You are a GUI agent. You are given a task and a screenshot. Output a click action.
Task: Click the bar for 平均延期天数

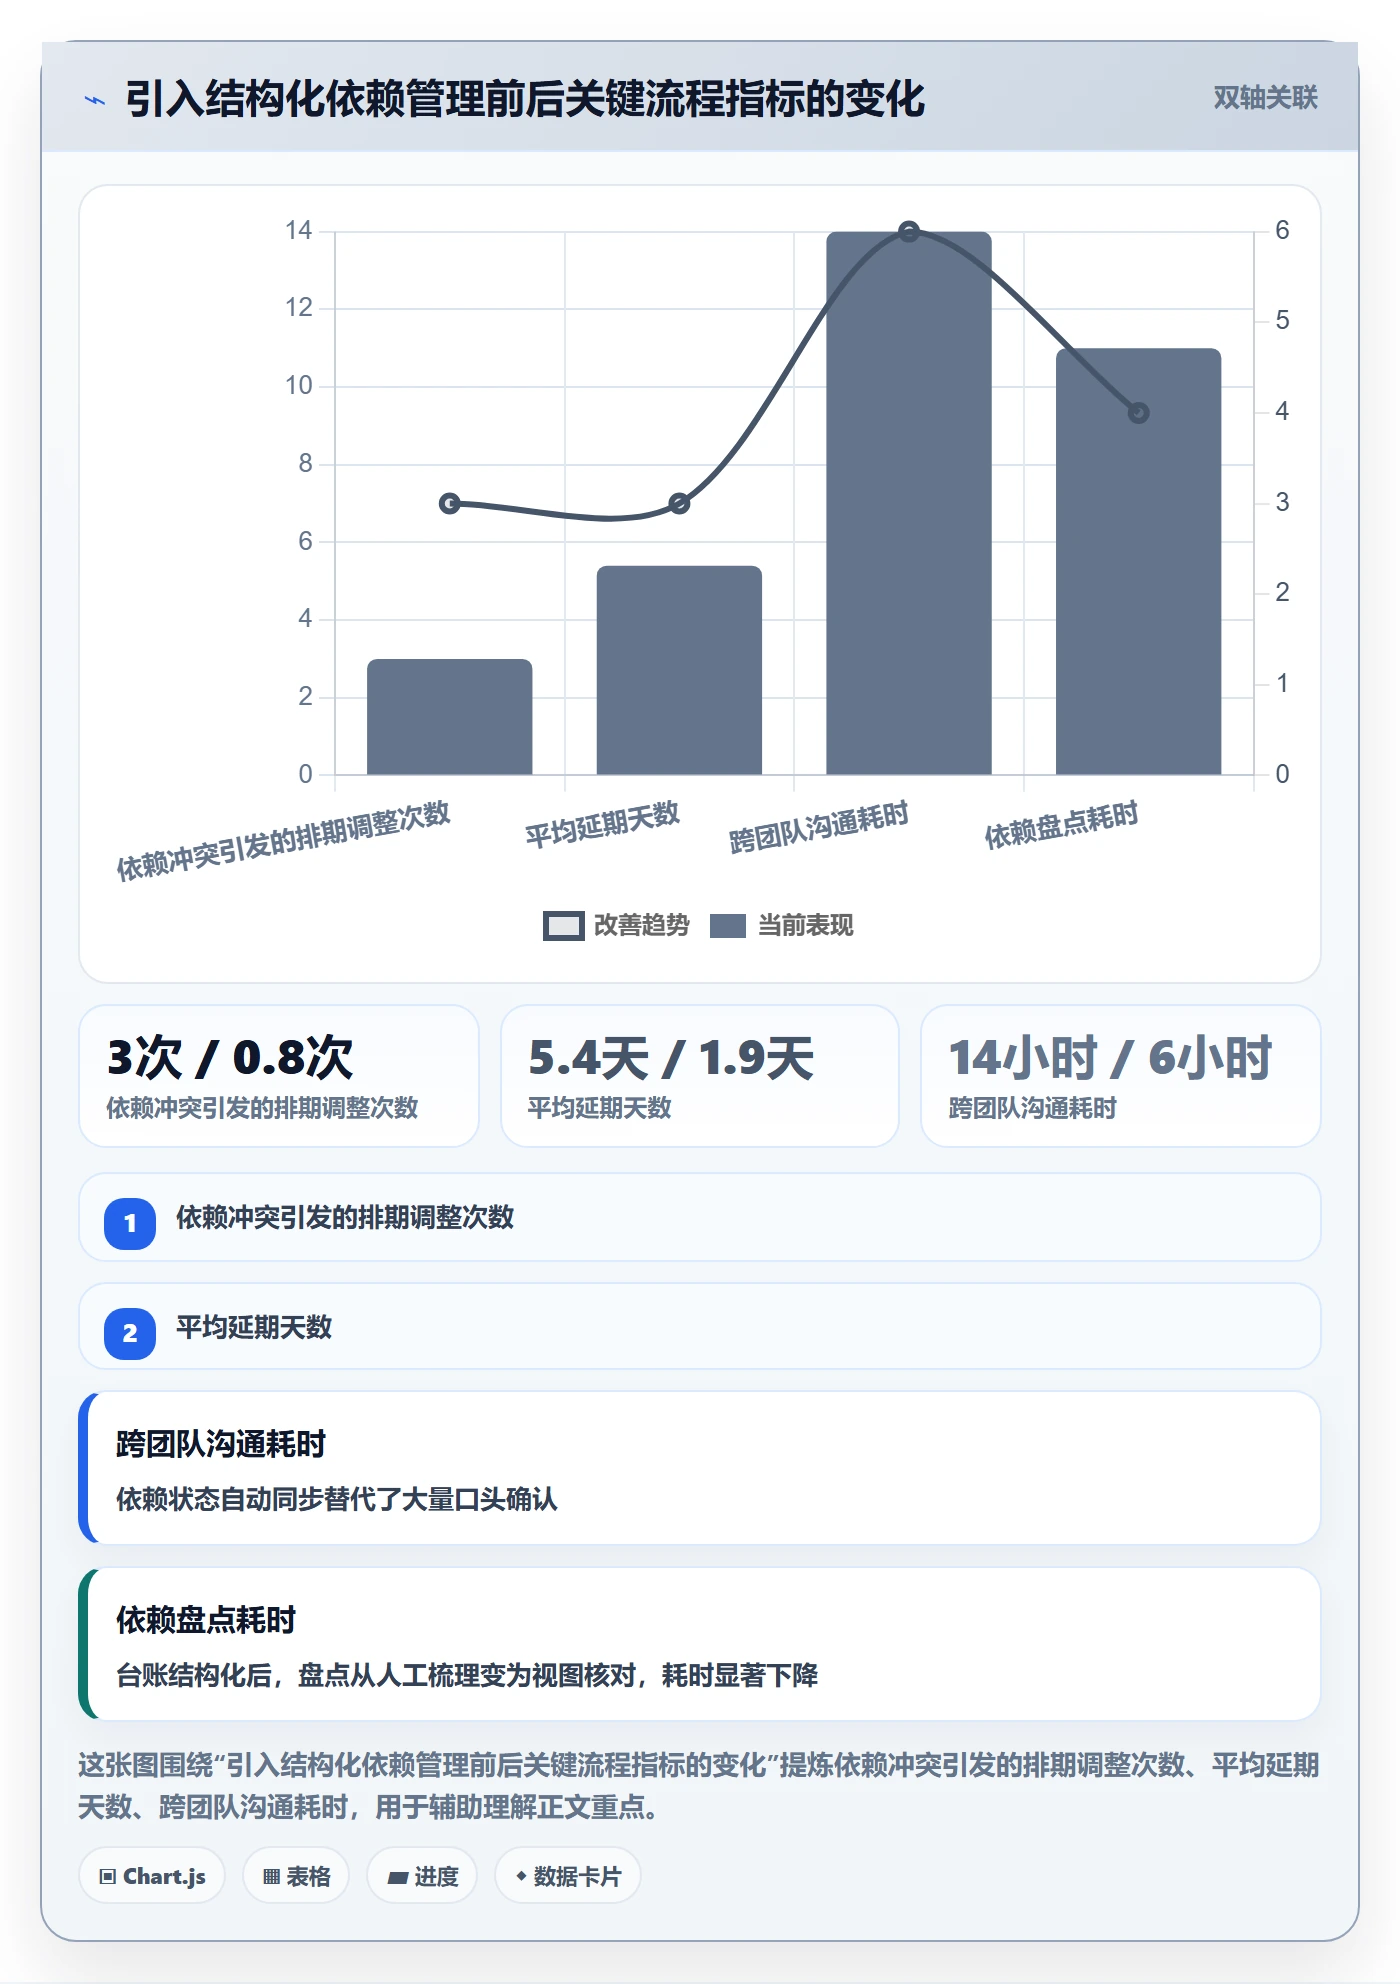(x=679, y=670)
